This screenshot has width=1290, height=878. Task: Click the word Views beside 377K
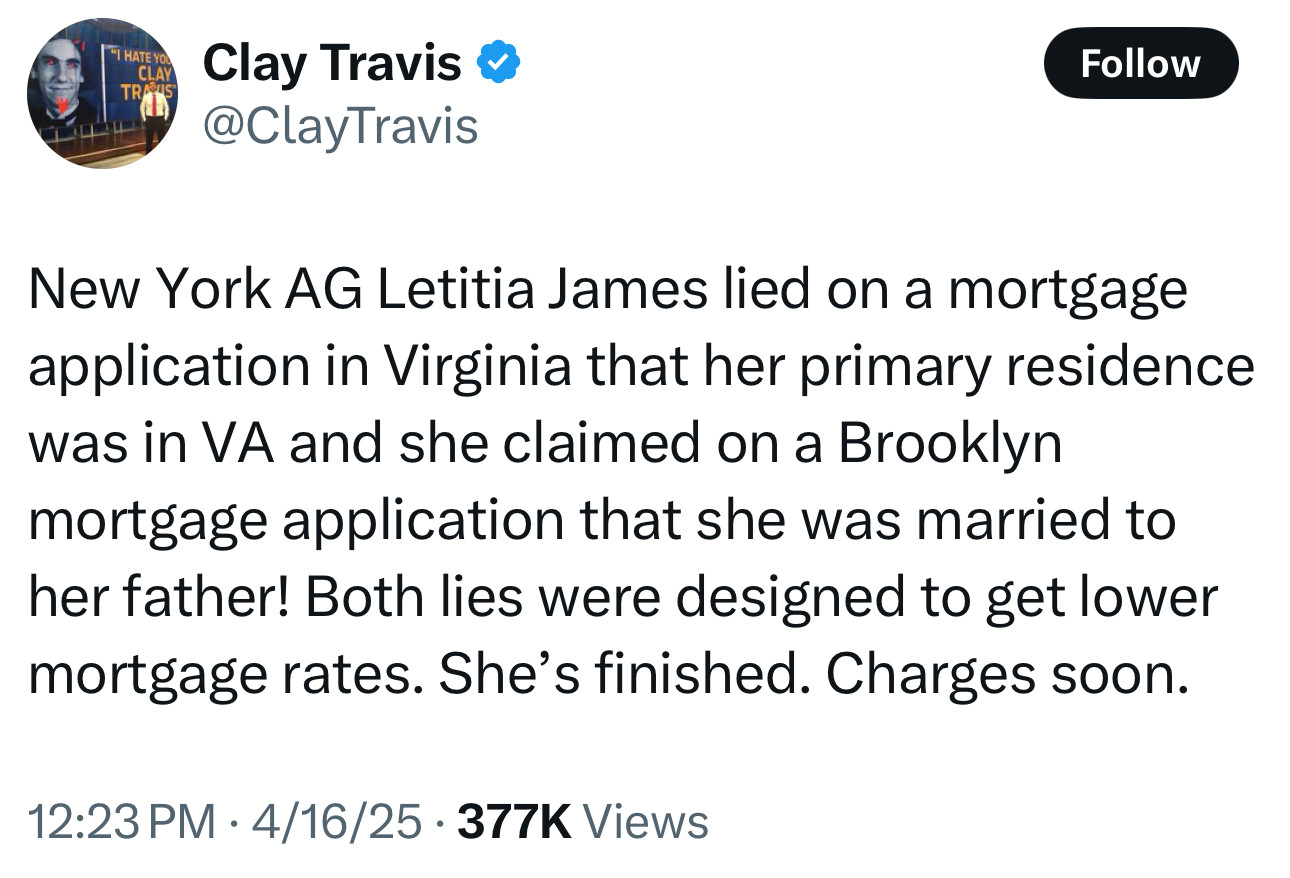[645, 823]
